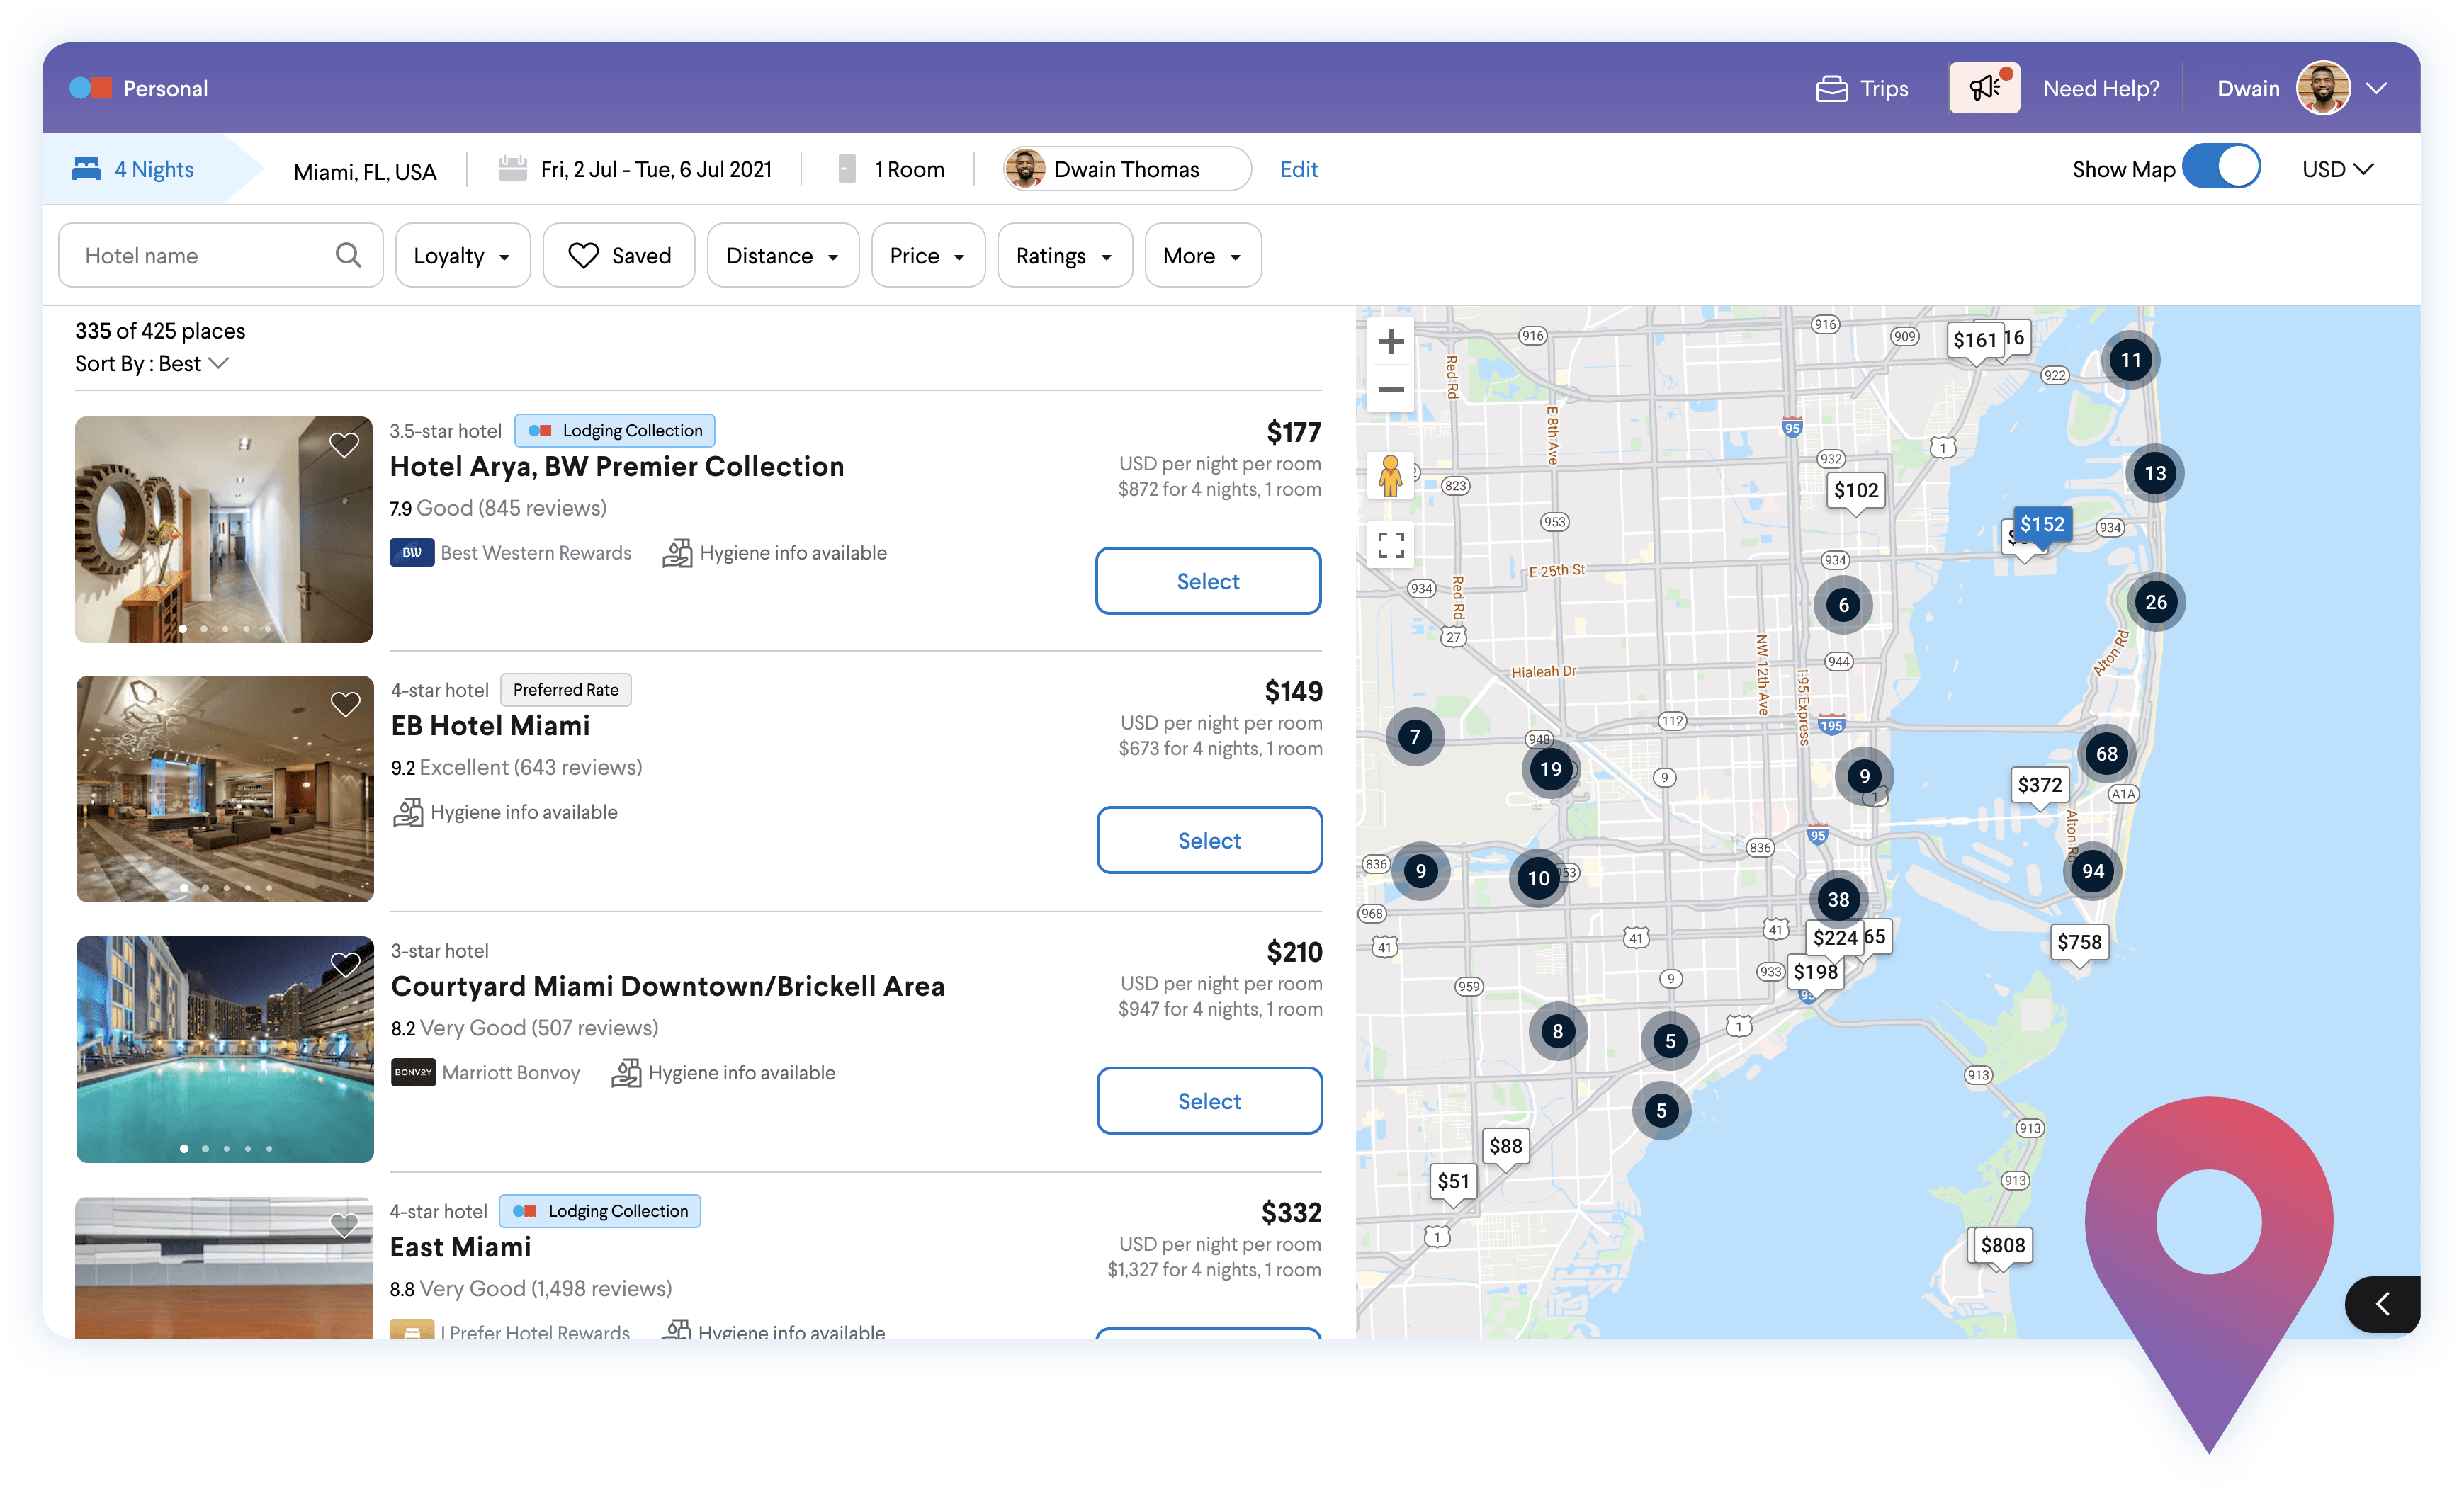Click the Best Western Rewards logo

coord(412,553)
